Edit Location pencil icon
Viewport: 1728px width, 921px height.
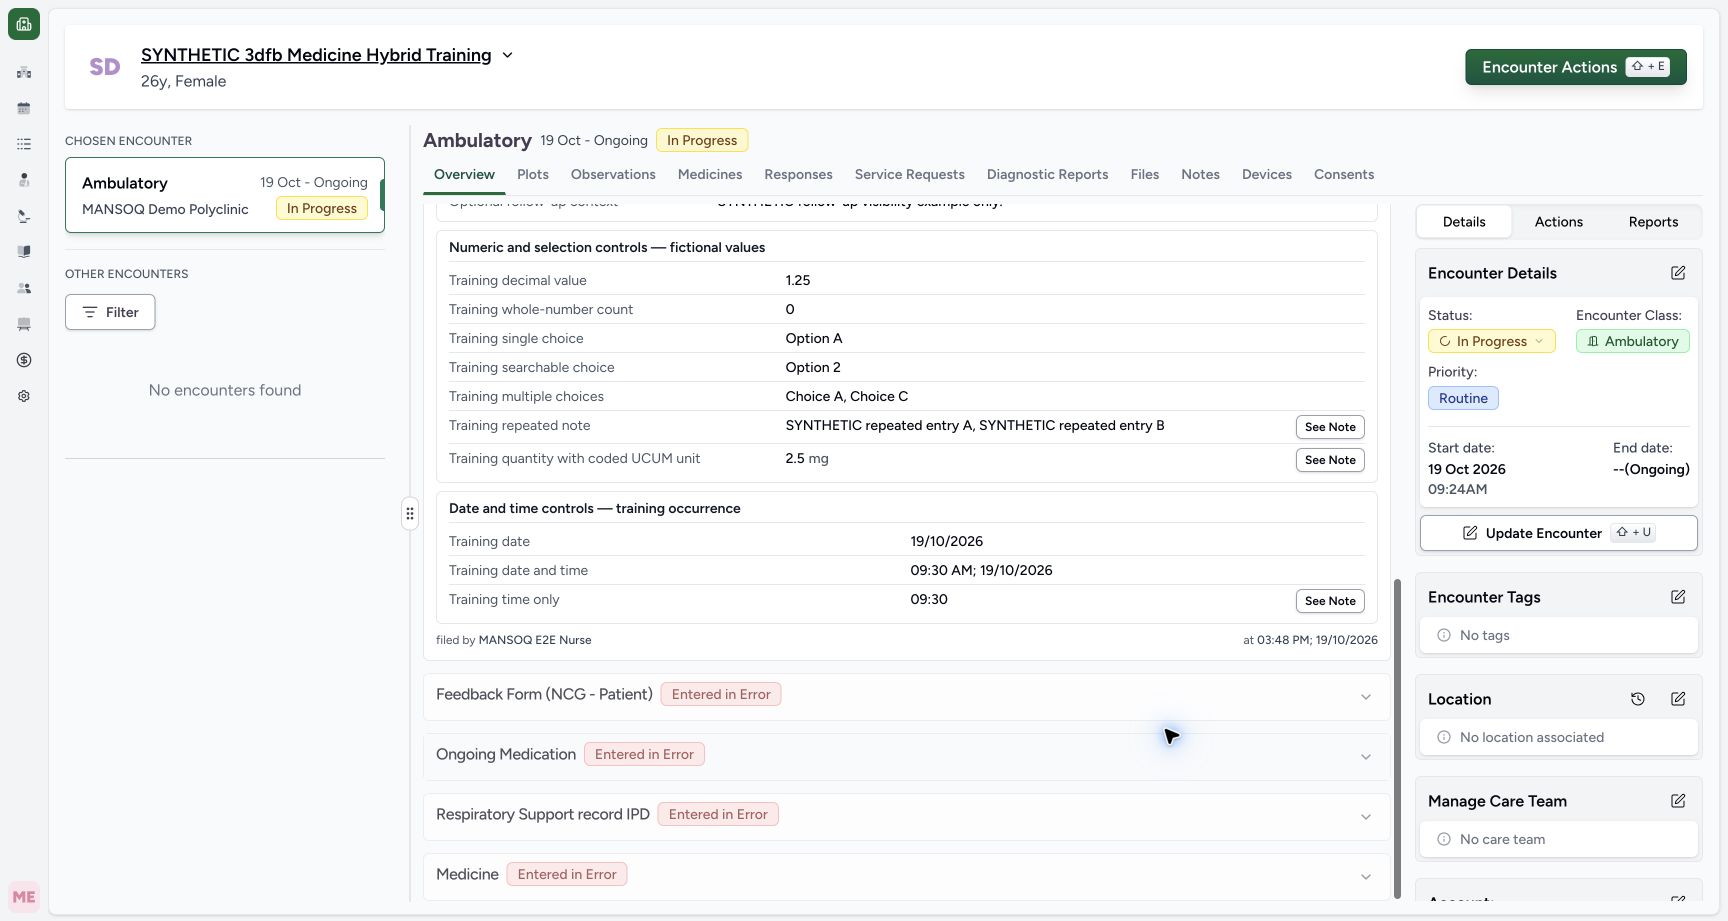click(1678, 699)
